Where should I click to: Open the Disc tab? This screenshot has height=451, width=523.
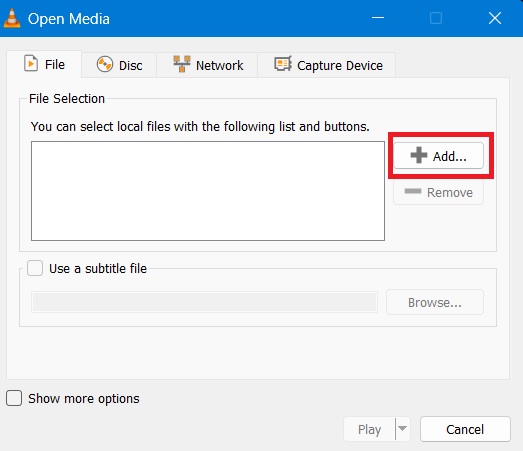pos(119,65)
